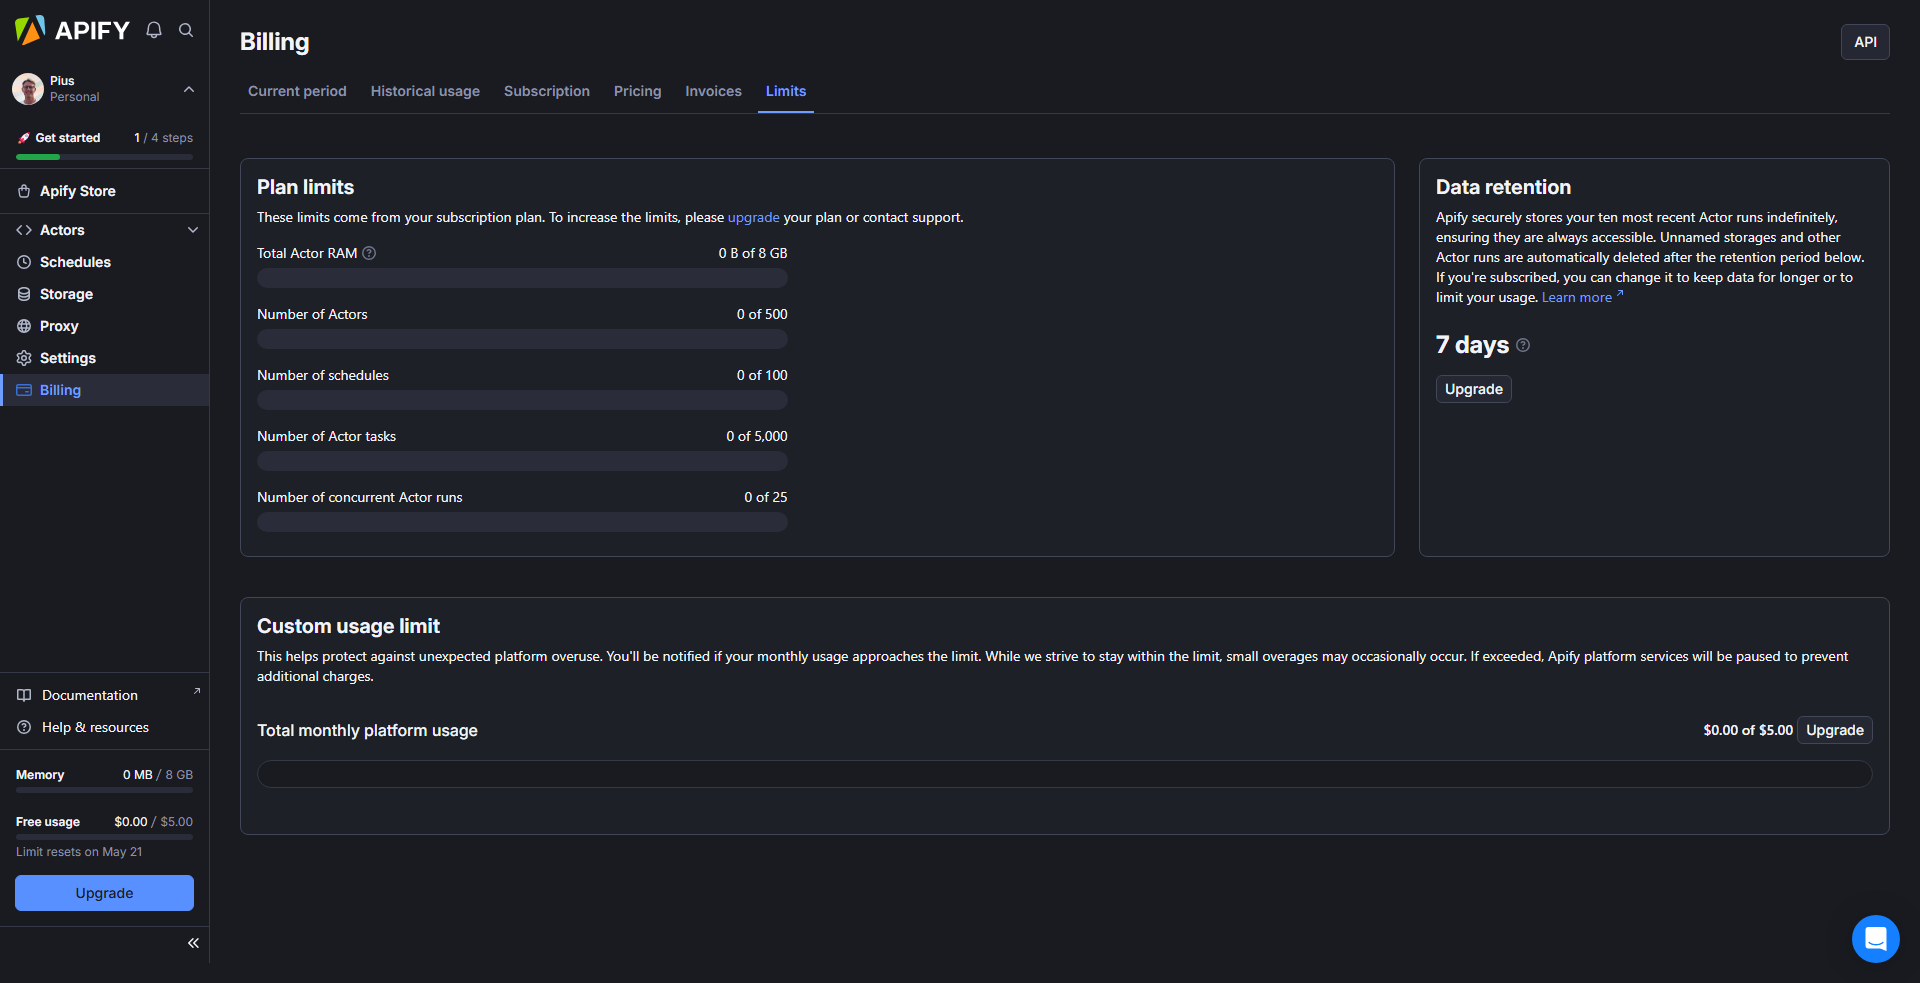Switch to the Invoices tab
The image size is (1920, 983).
[713, 91]
